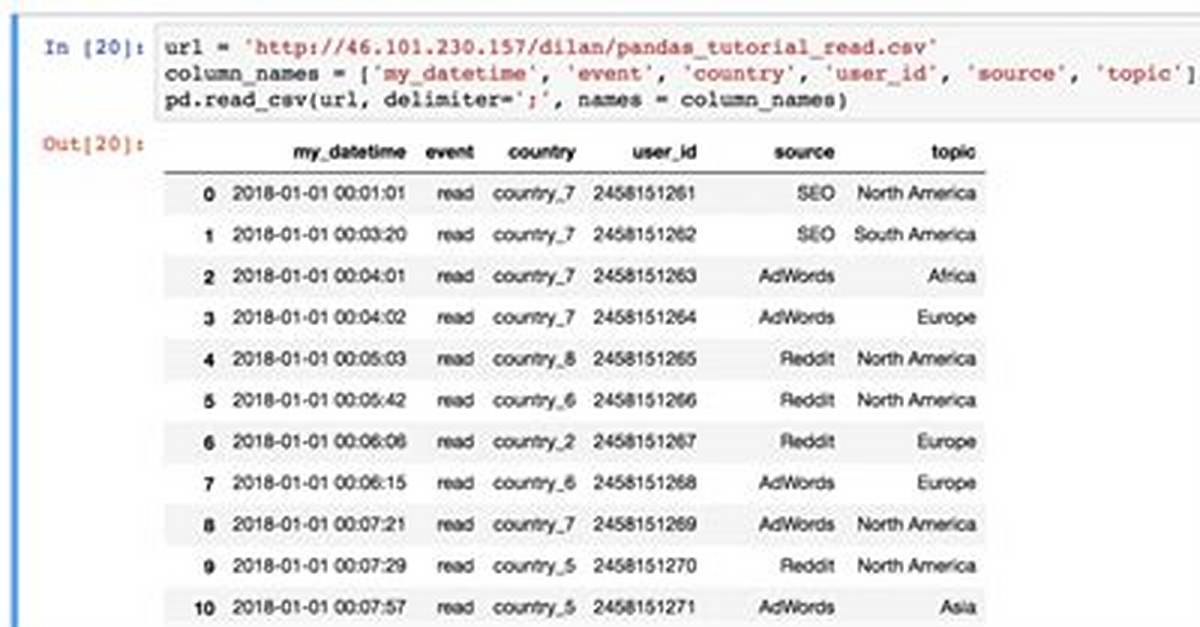
Task: Click the In [20] code cell prompt
Action: [95, 48]
